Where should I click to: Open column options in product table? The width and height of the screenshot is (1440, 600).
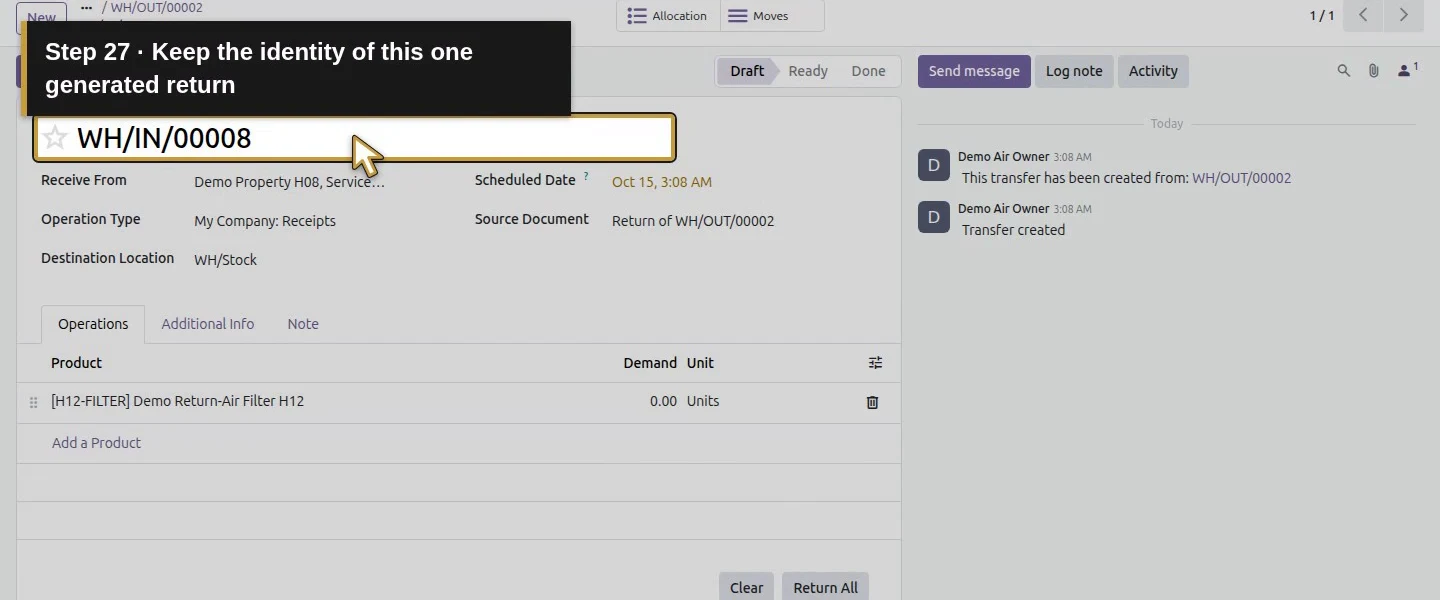[875, 363]
